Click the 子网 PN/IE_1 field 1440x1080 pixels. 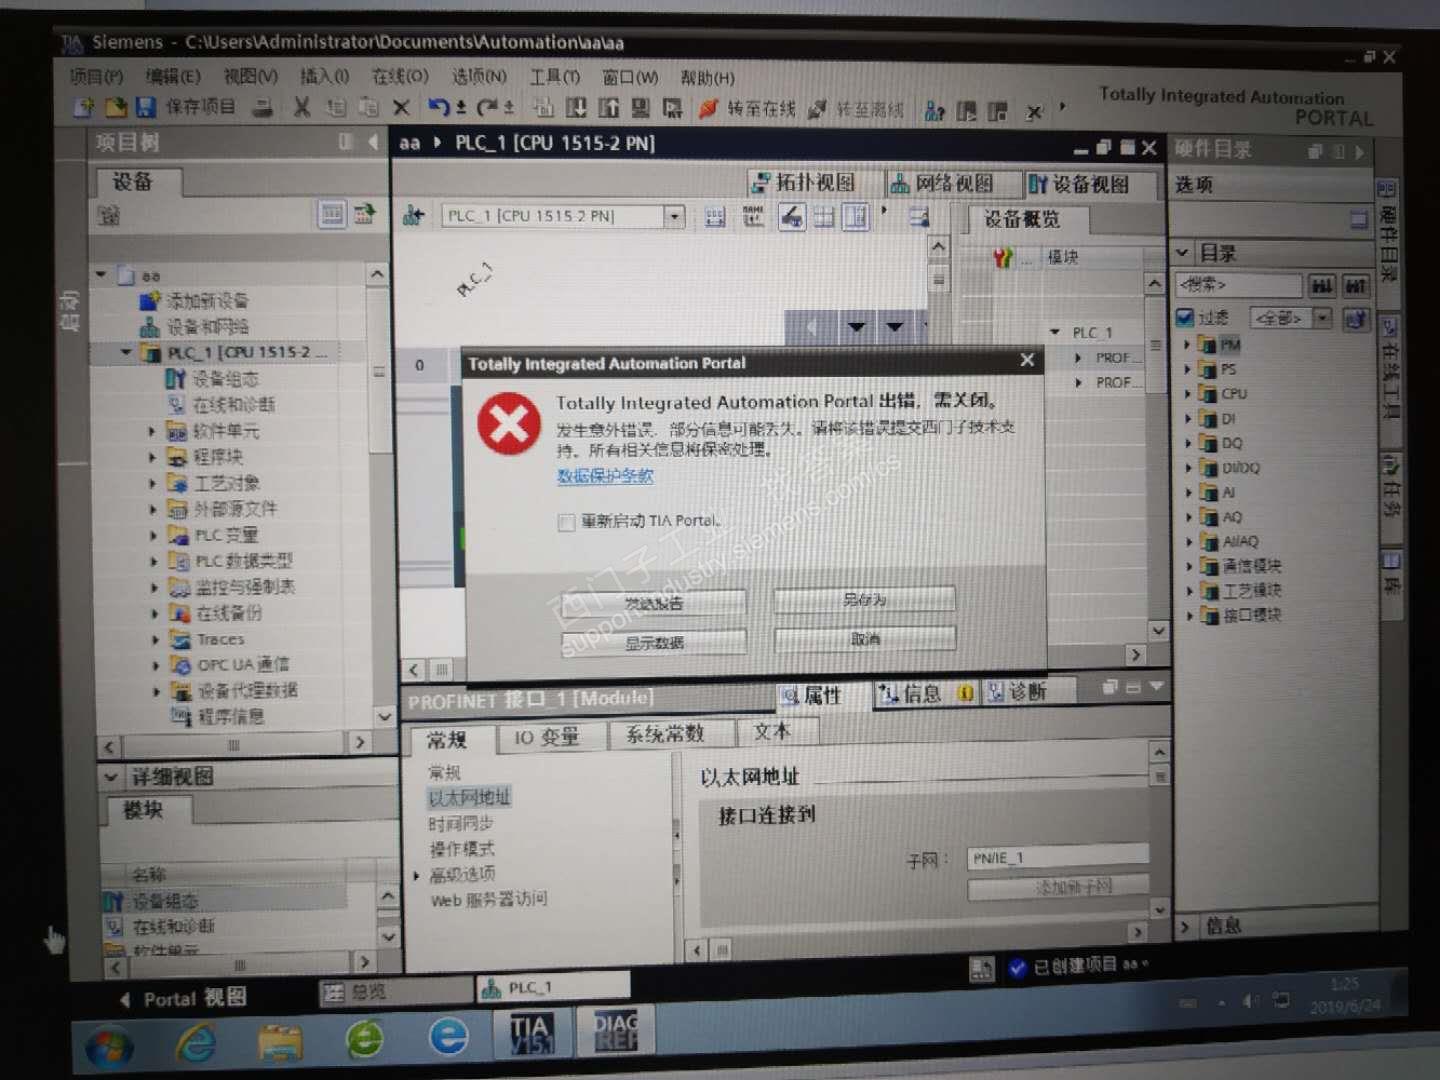click(x=1058, y=857)
